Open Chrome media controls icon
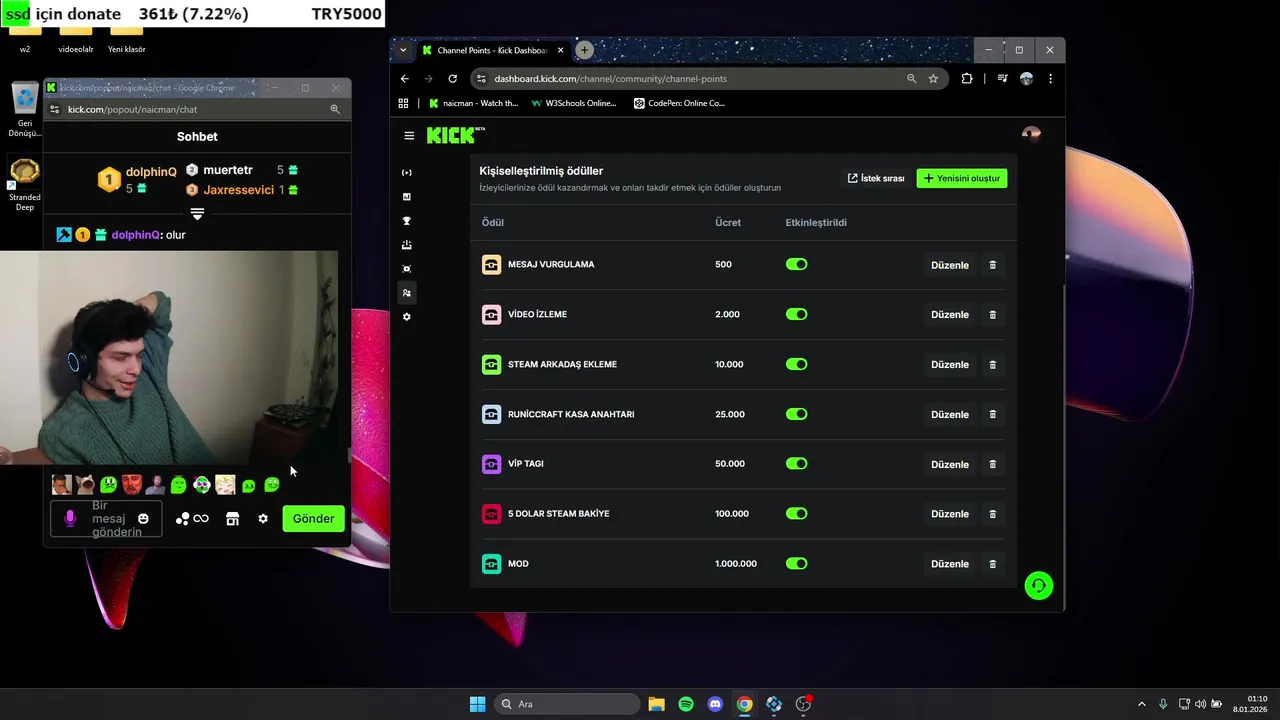This screenshot has width=1280, height=720. (1002, 78)
